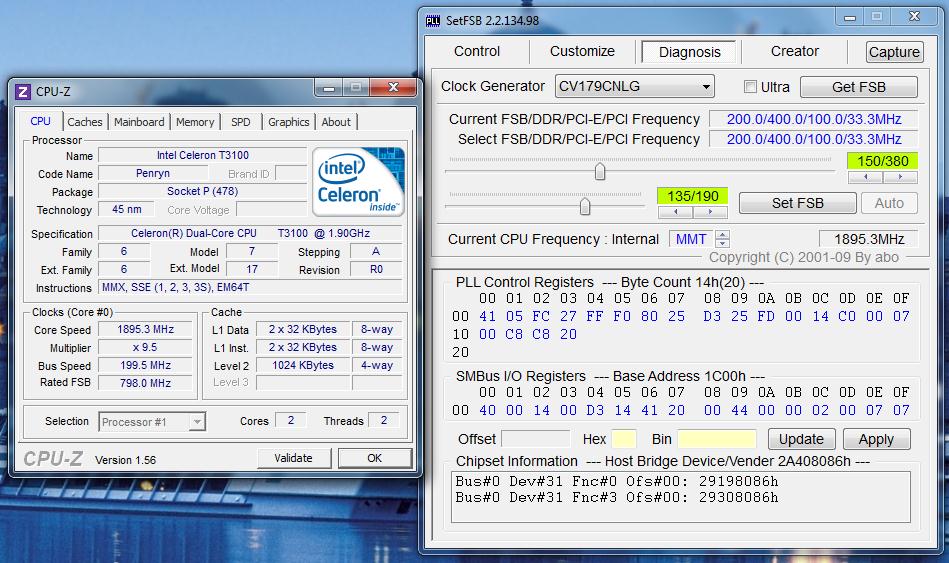Click the Penryn code name value

click(153, 173)
